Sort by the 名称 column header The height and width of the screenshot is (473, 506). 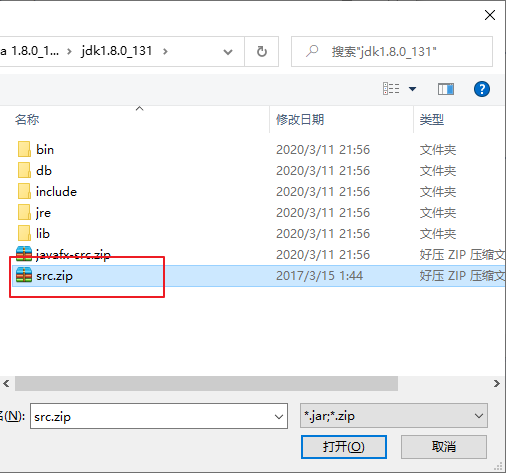tap(27, 119)
